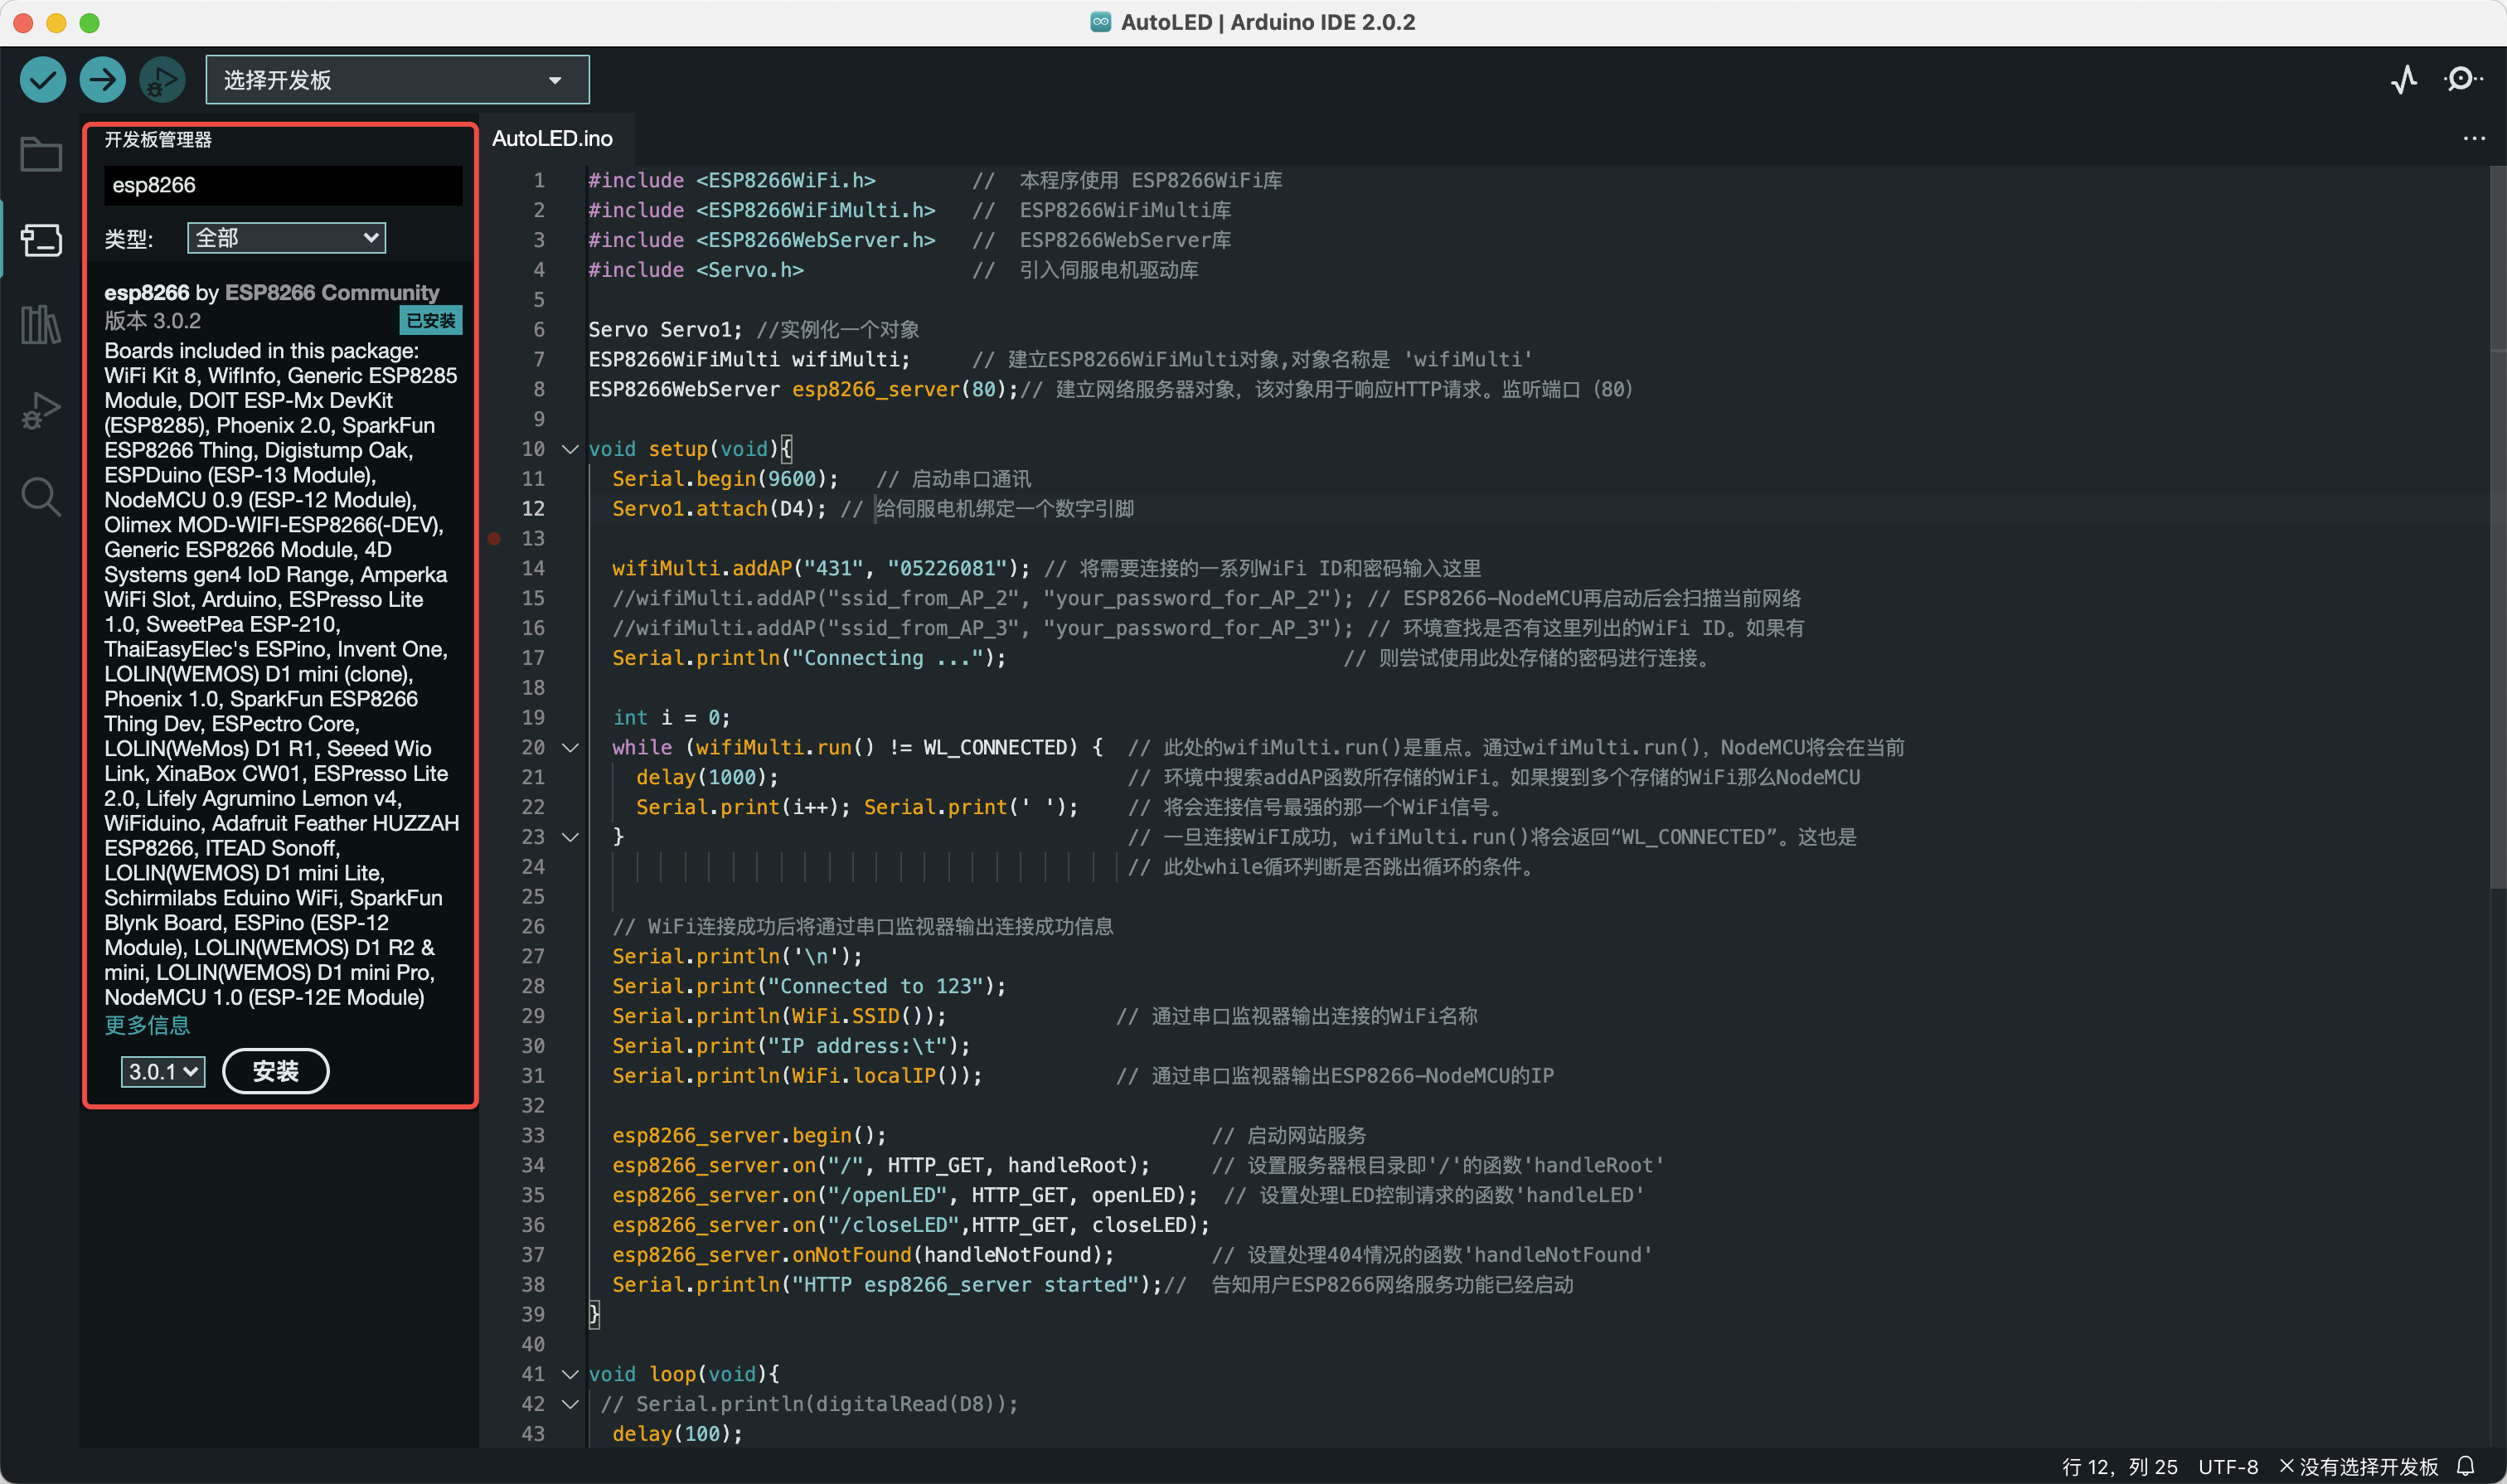Click the delay(100) line

pos(678,1434)
